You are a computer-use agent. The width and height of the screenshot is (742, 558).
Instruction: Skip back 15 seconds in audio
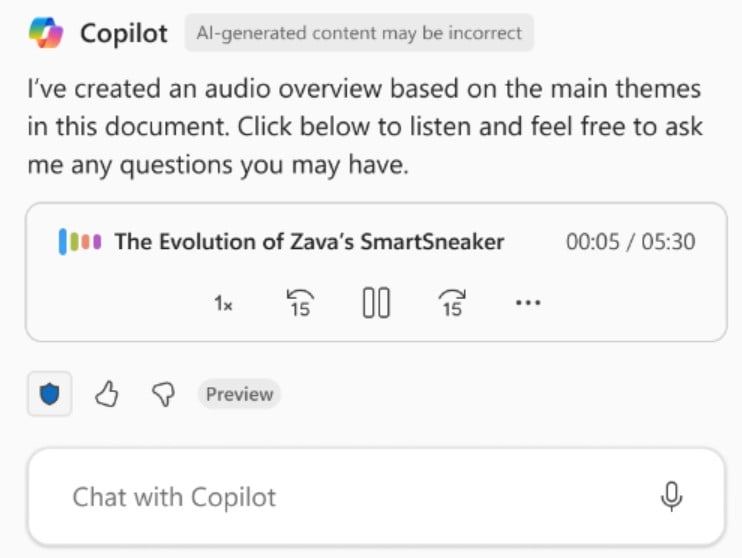click(300, 302)
